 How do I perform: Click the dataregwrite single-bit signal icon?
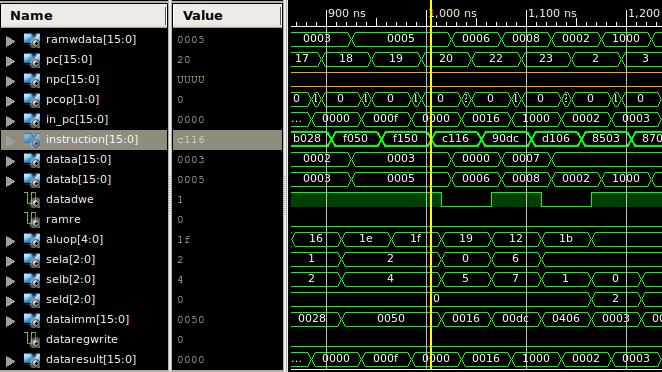pyautogui.click(x=32, y=340)
